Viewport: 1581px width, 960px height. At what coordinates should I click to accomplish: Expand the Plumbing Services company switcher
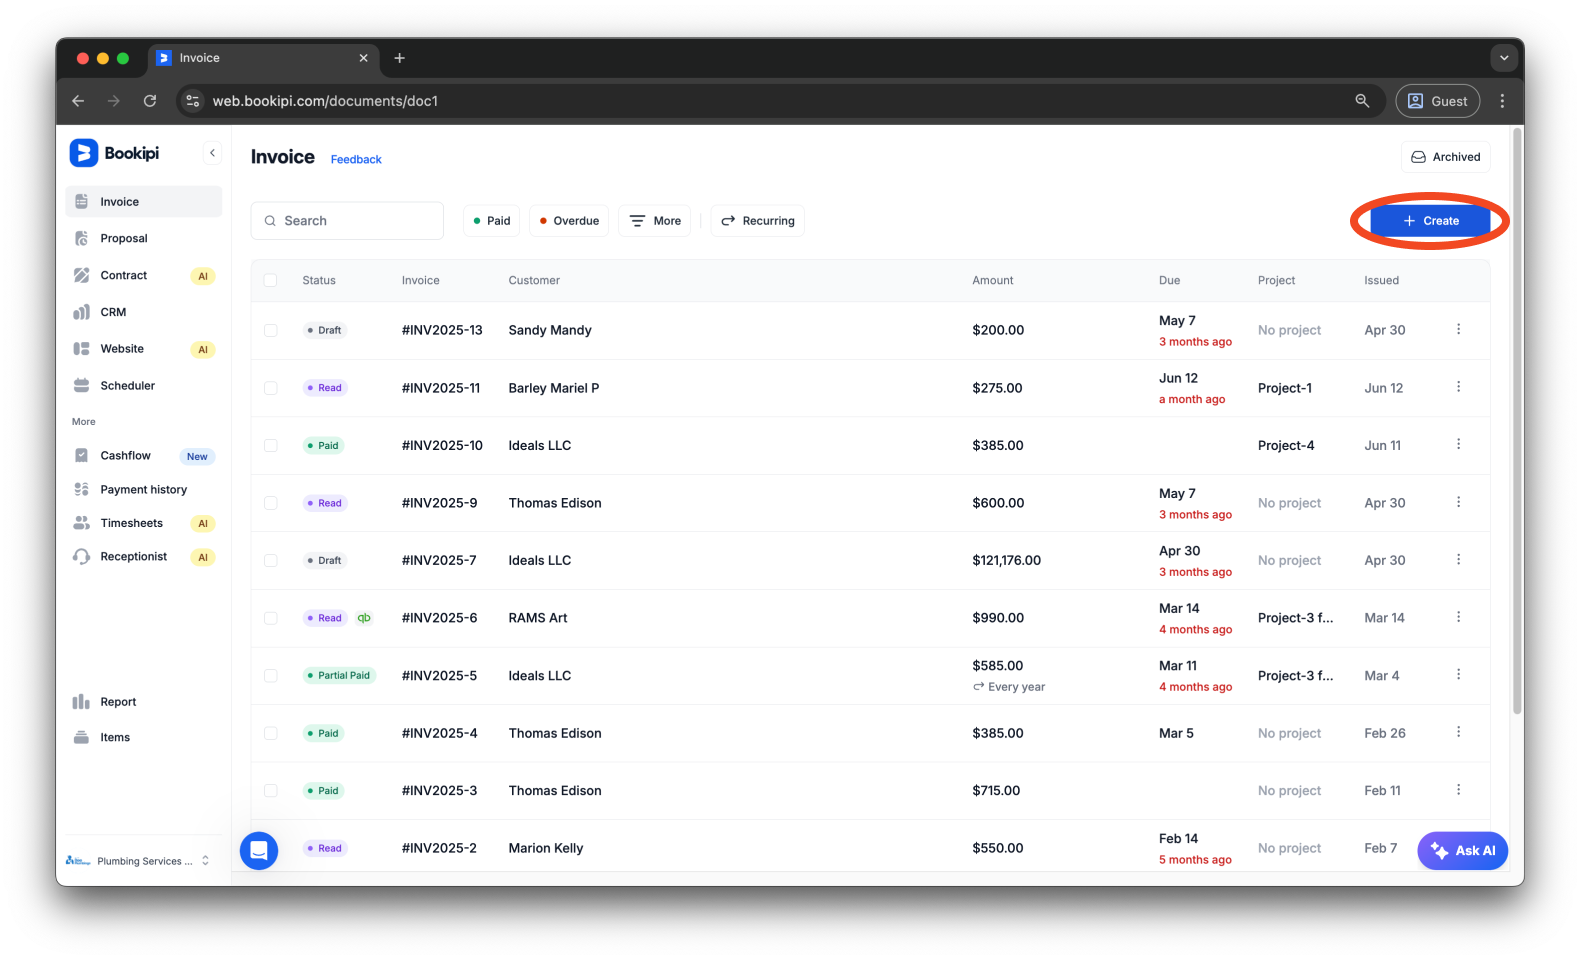tap(139, 861)
